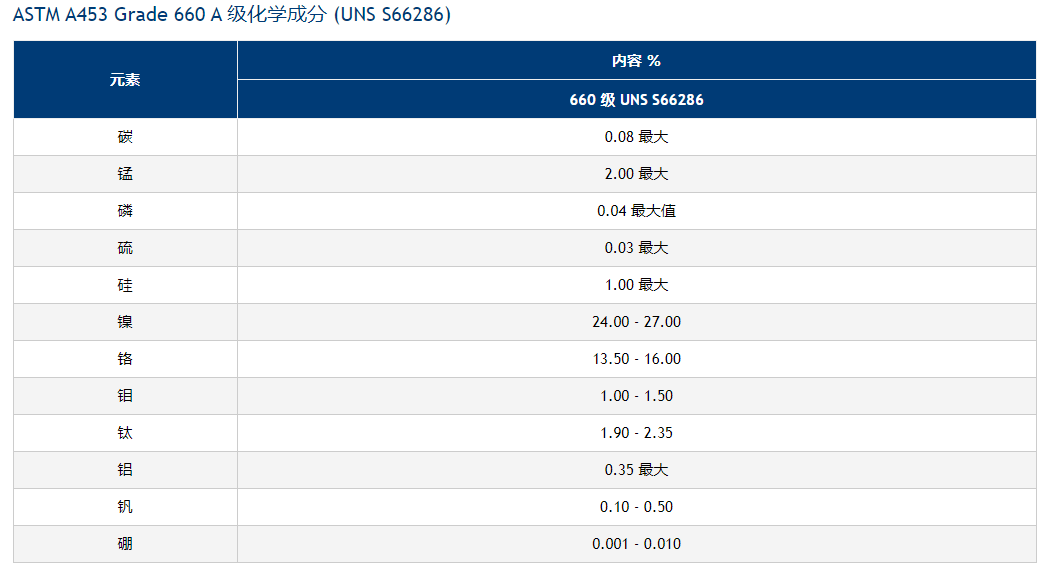Viewport: 1044px width, 568px height.
Task: Click the 13.50 - 16.00 chromium range
Action: coord(637,359)
